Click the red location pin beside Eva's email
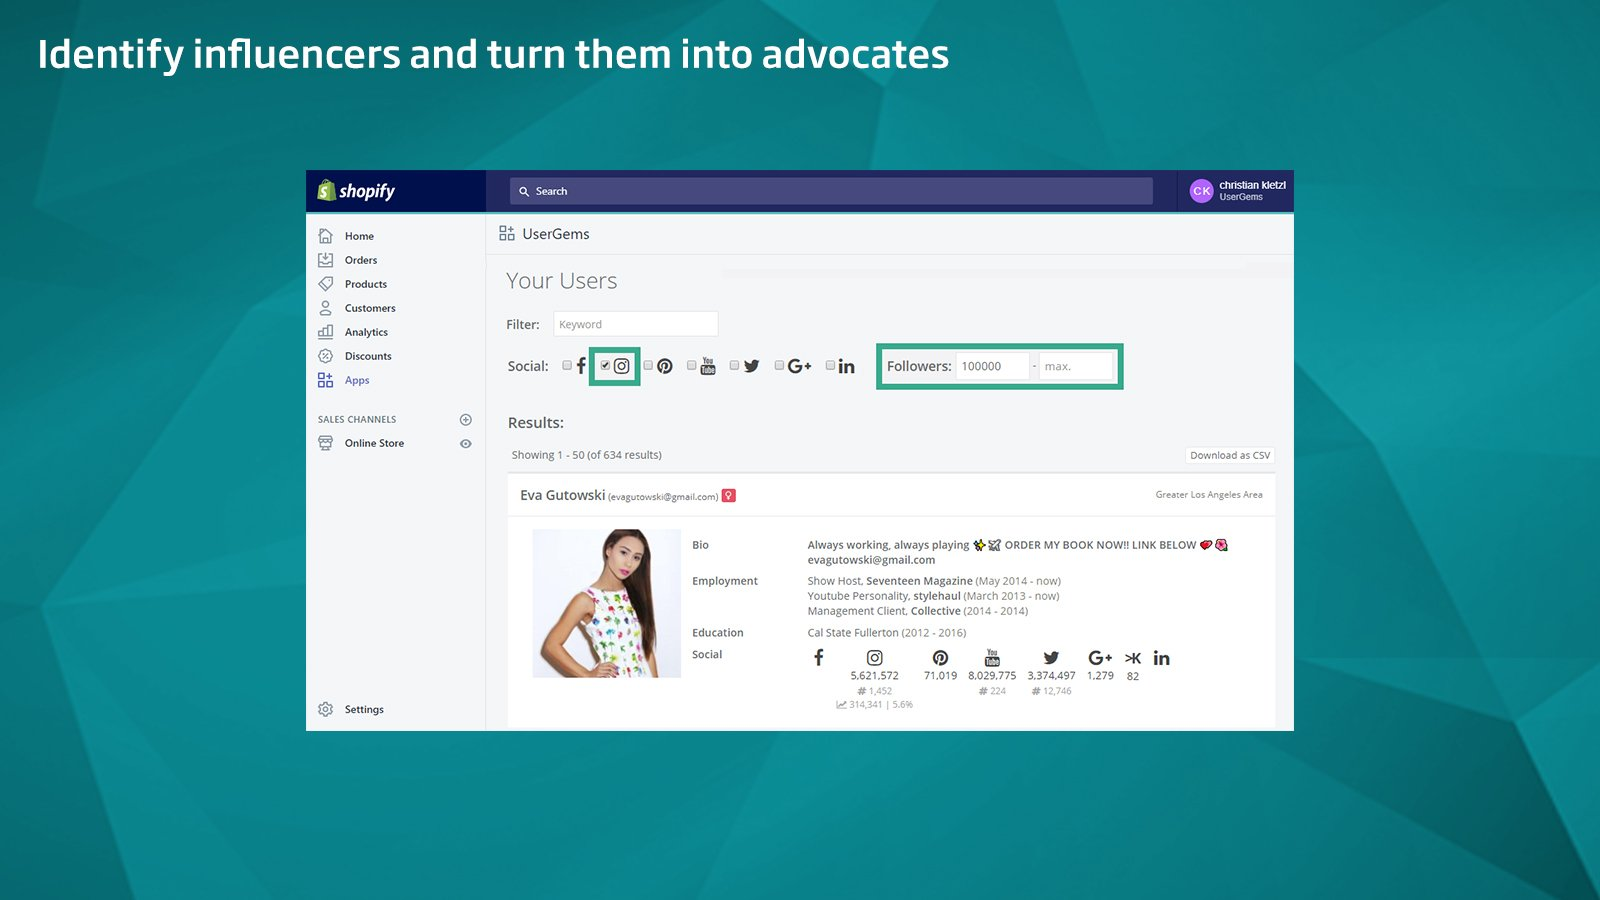 [729, 495]
